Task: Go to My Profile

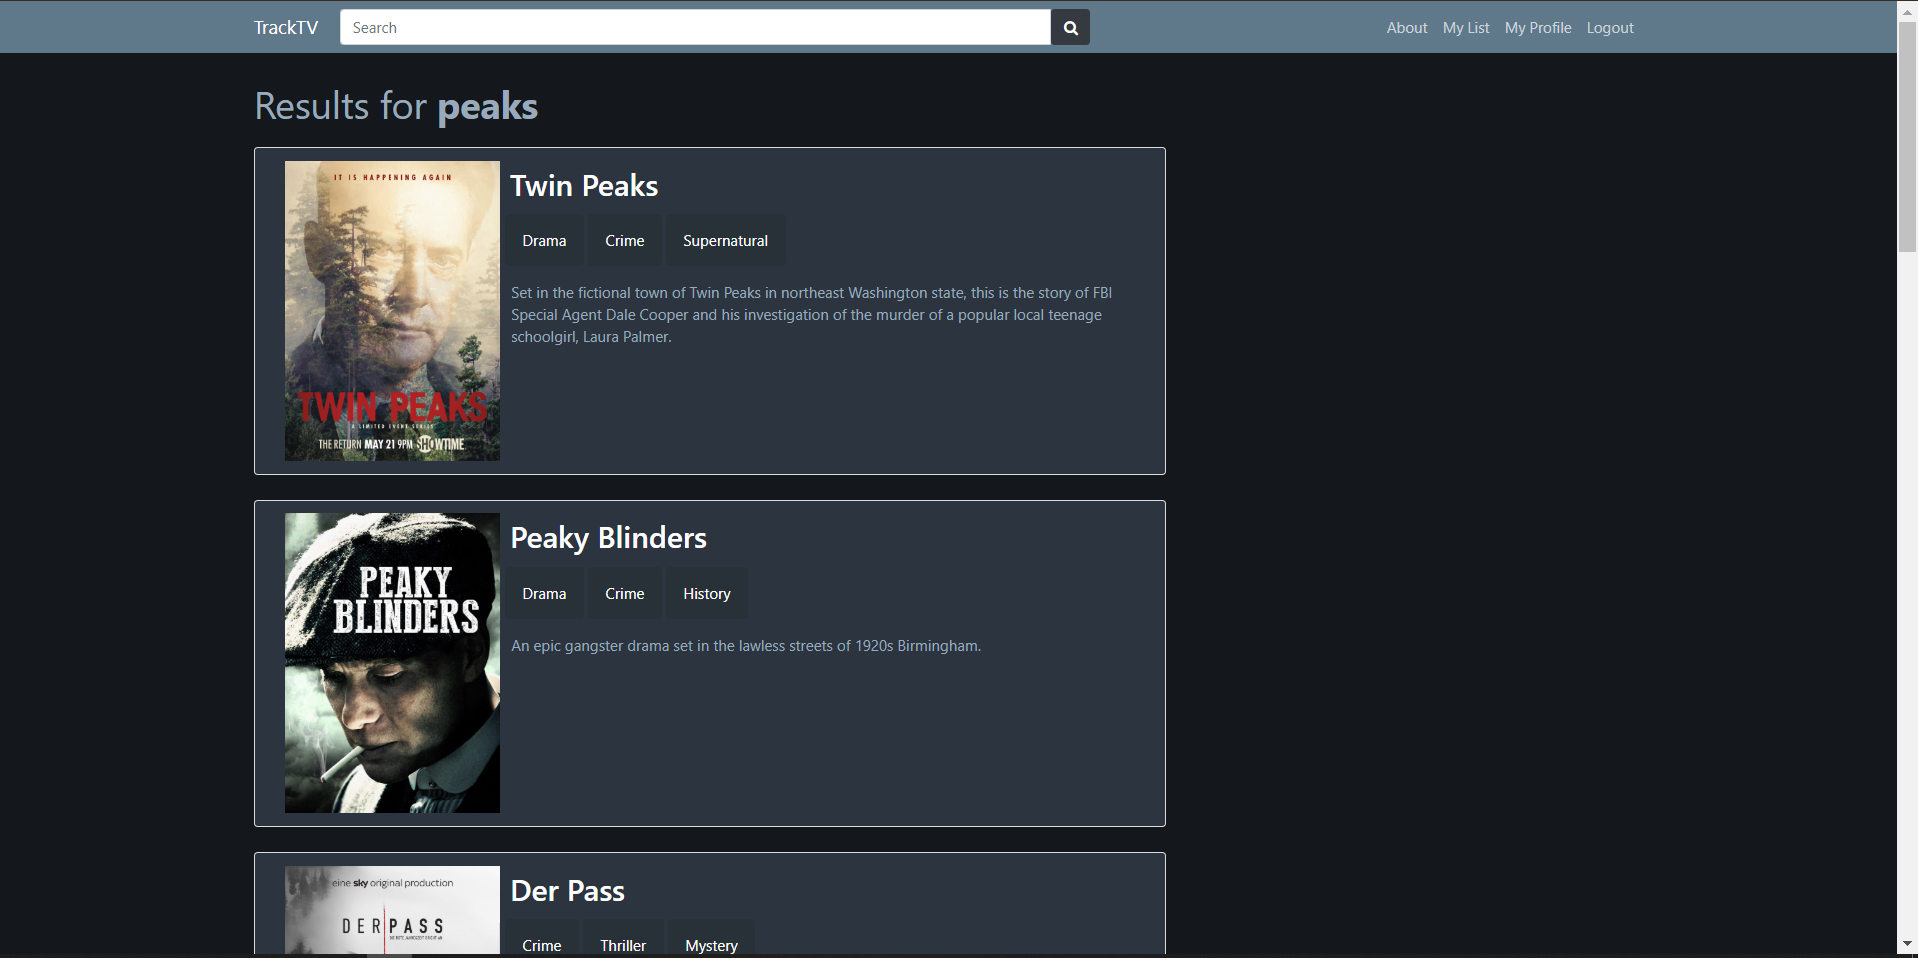Action: pos(1538,28)
